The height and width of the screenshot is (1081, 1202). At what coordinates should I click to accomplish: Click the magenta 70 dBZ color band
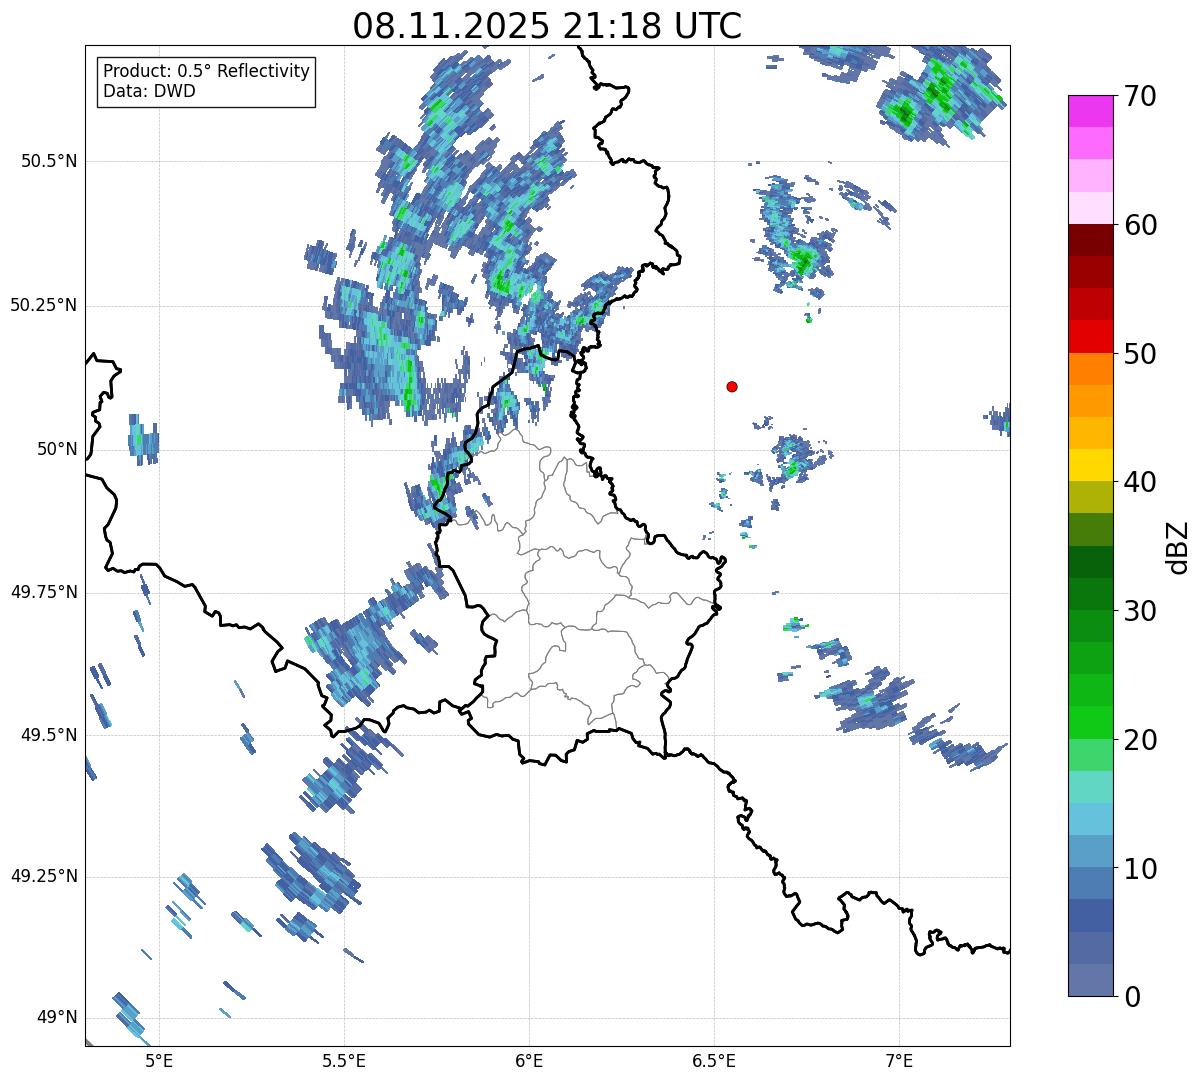pos(1090,111)
